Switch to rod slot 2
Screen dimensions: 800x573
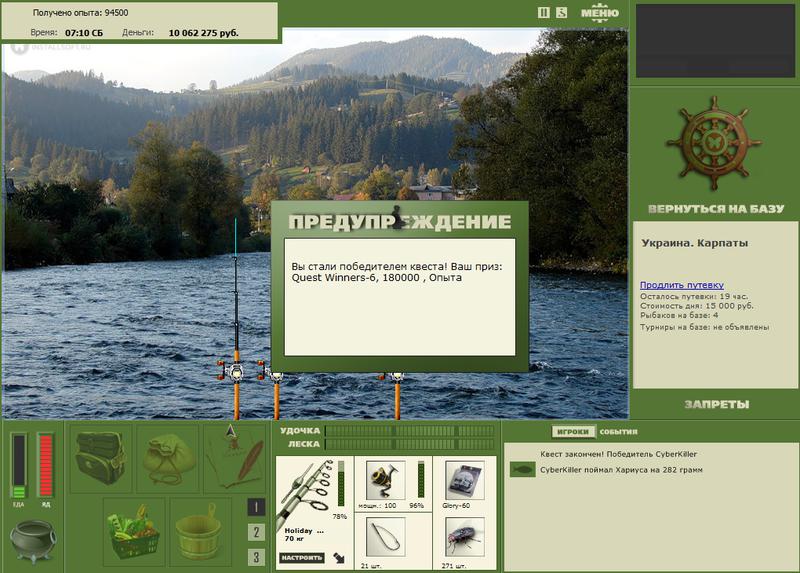[x=256, y=532]
